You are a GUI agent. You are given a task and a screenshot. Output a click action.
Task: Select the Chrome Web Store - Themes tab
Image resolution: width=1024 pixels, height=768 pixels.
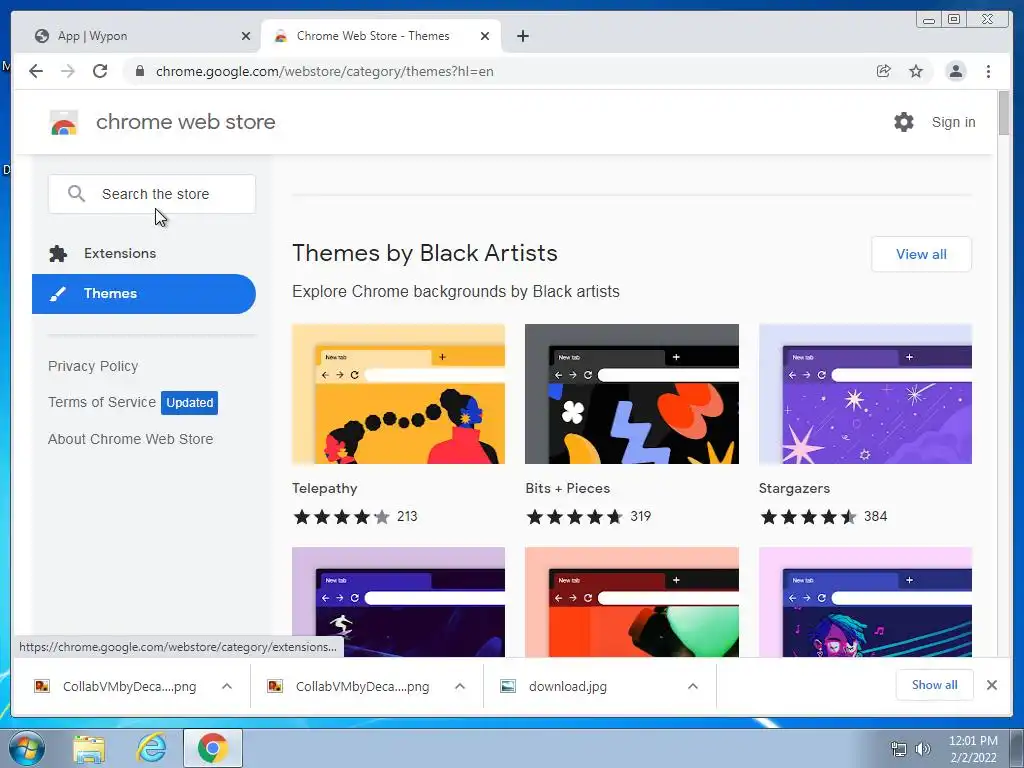click(381, 36)
